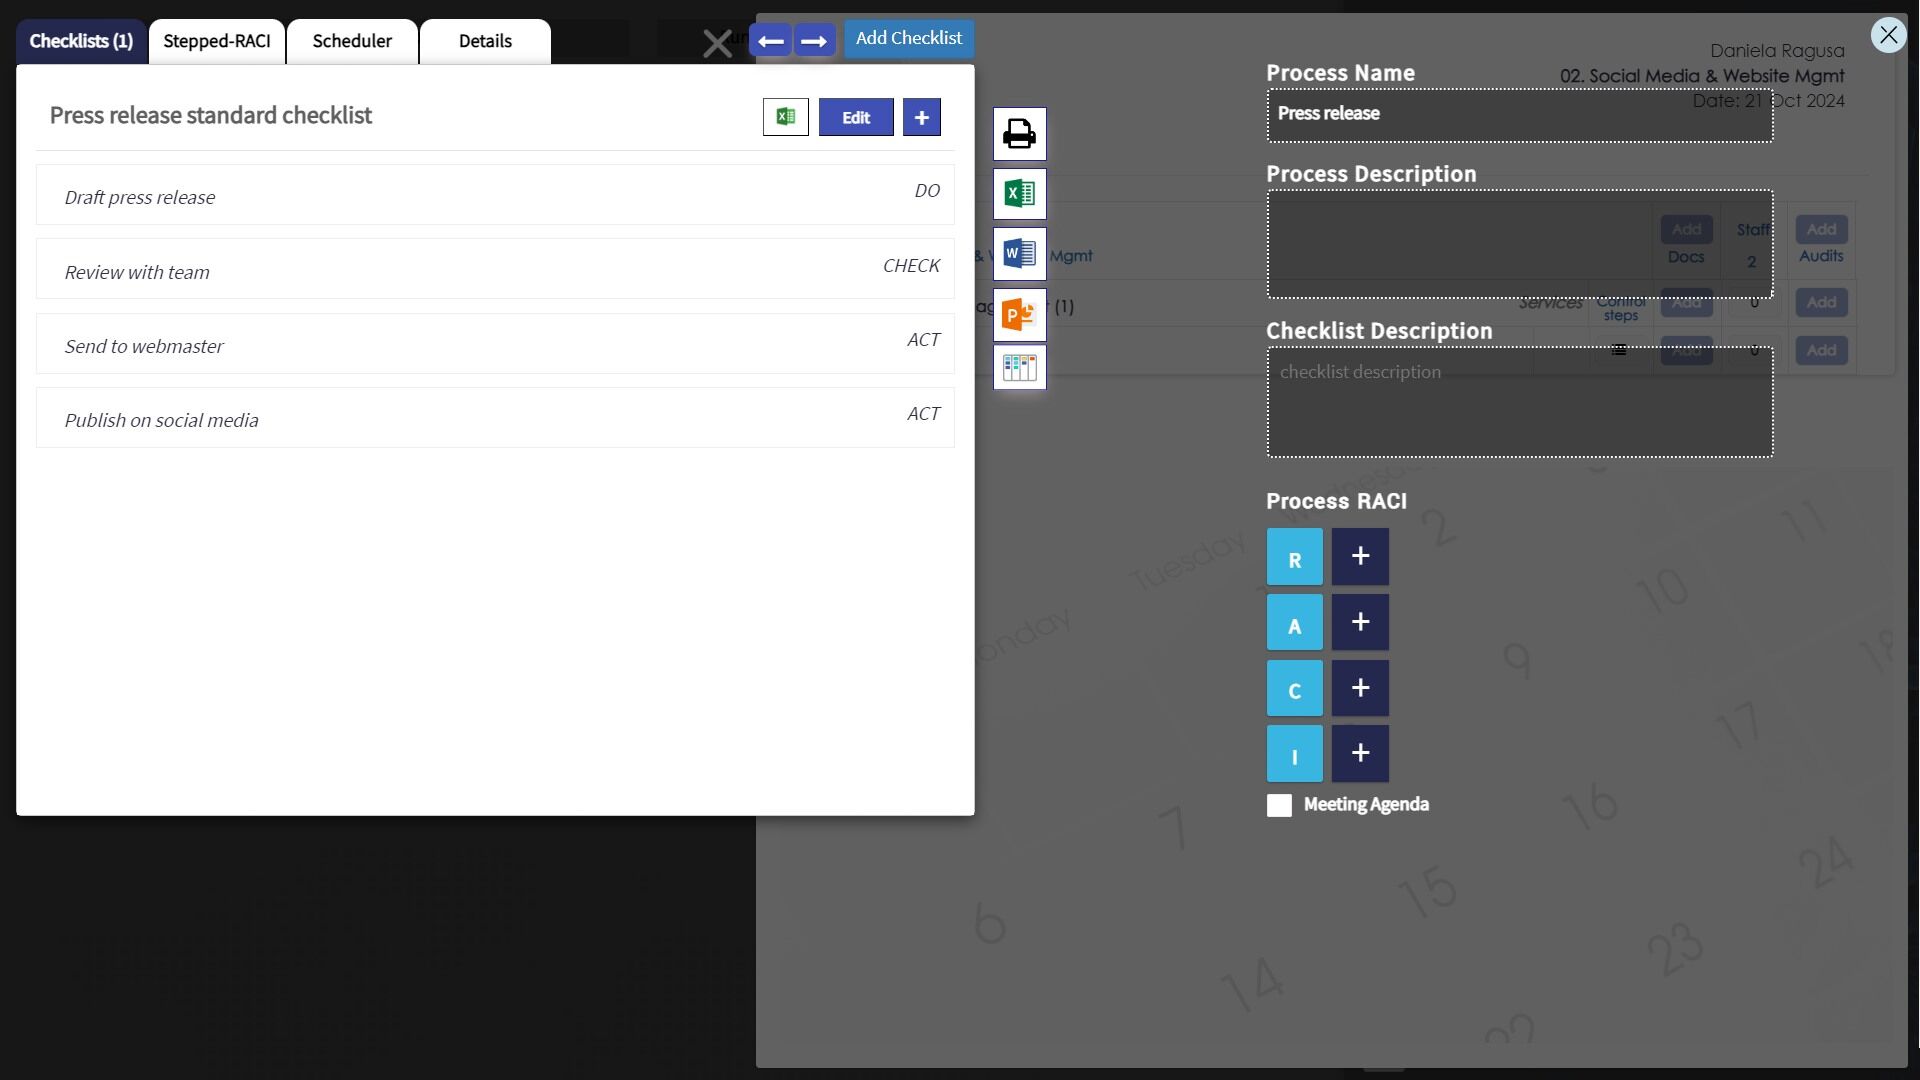Click the printer icon
This screenshot has height=1080, width=1920.
tap(1019, 134)
